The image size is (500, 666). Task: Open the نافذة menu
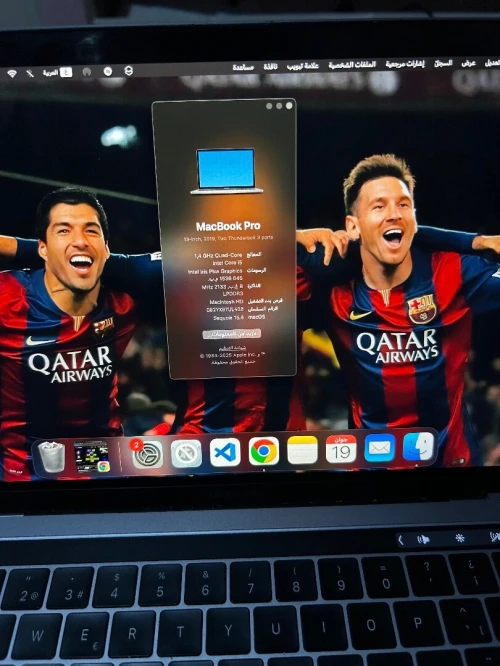[270, 67]
